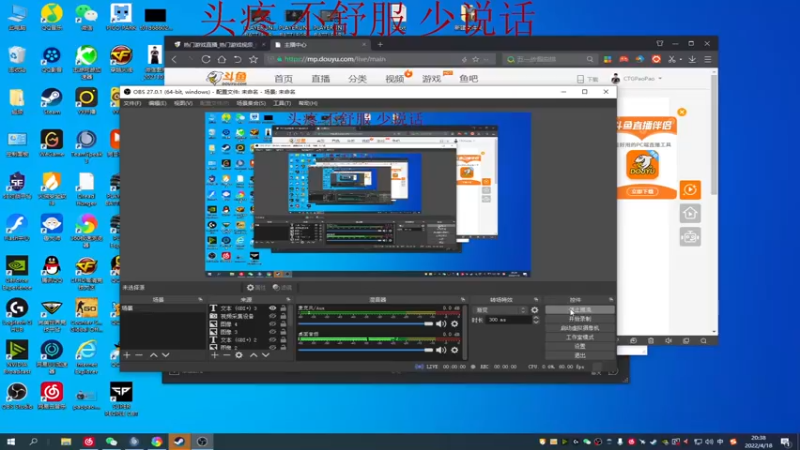Pop out the Scenes dock panel icon
800x450 pixels.
click(200, 299)
